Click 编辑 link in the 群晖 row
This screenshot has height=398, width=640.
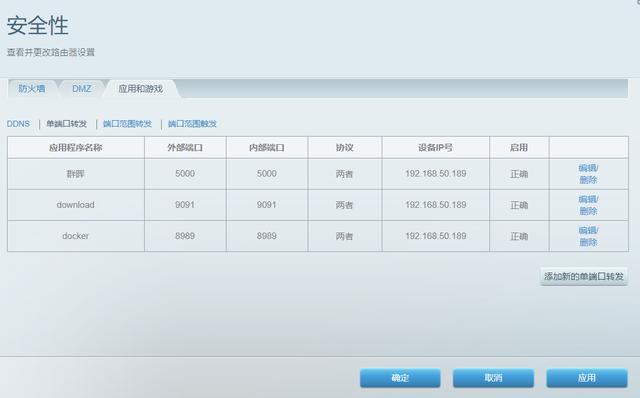click(587, 168)
